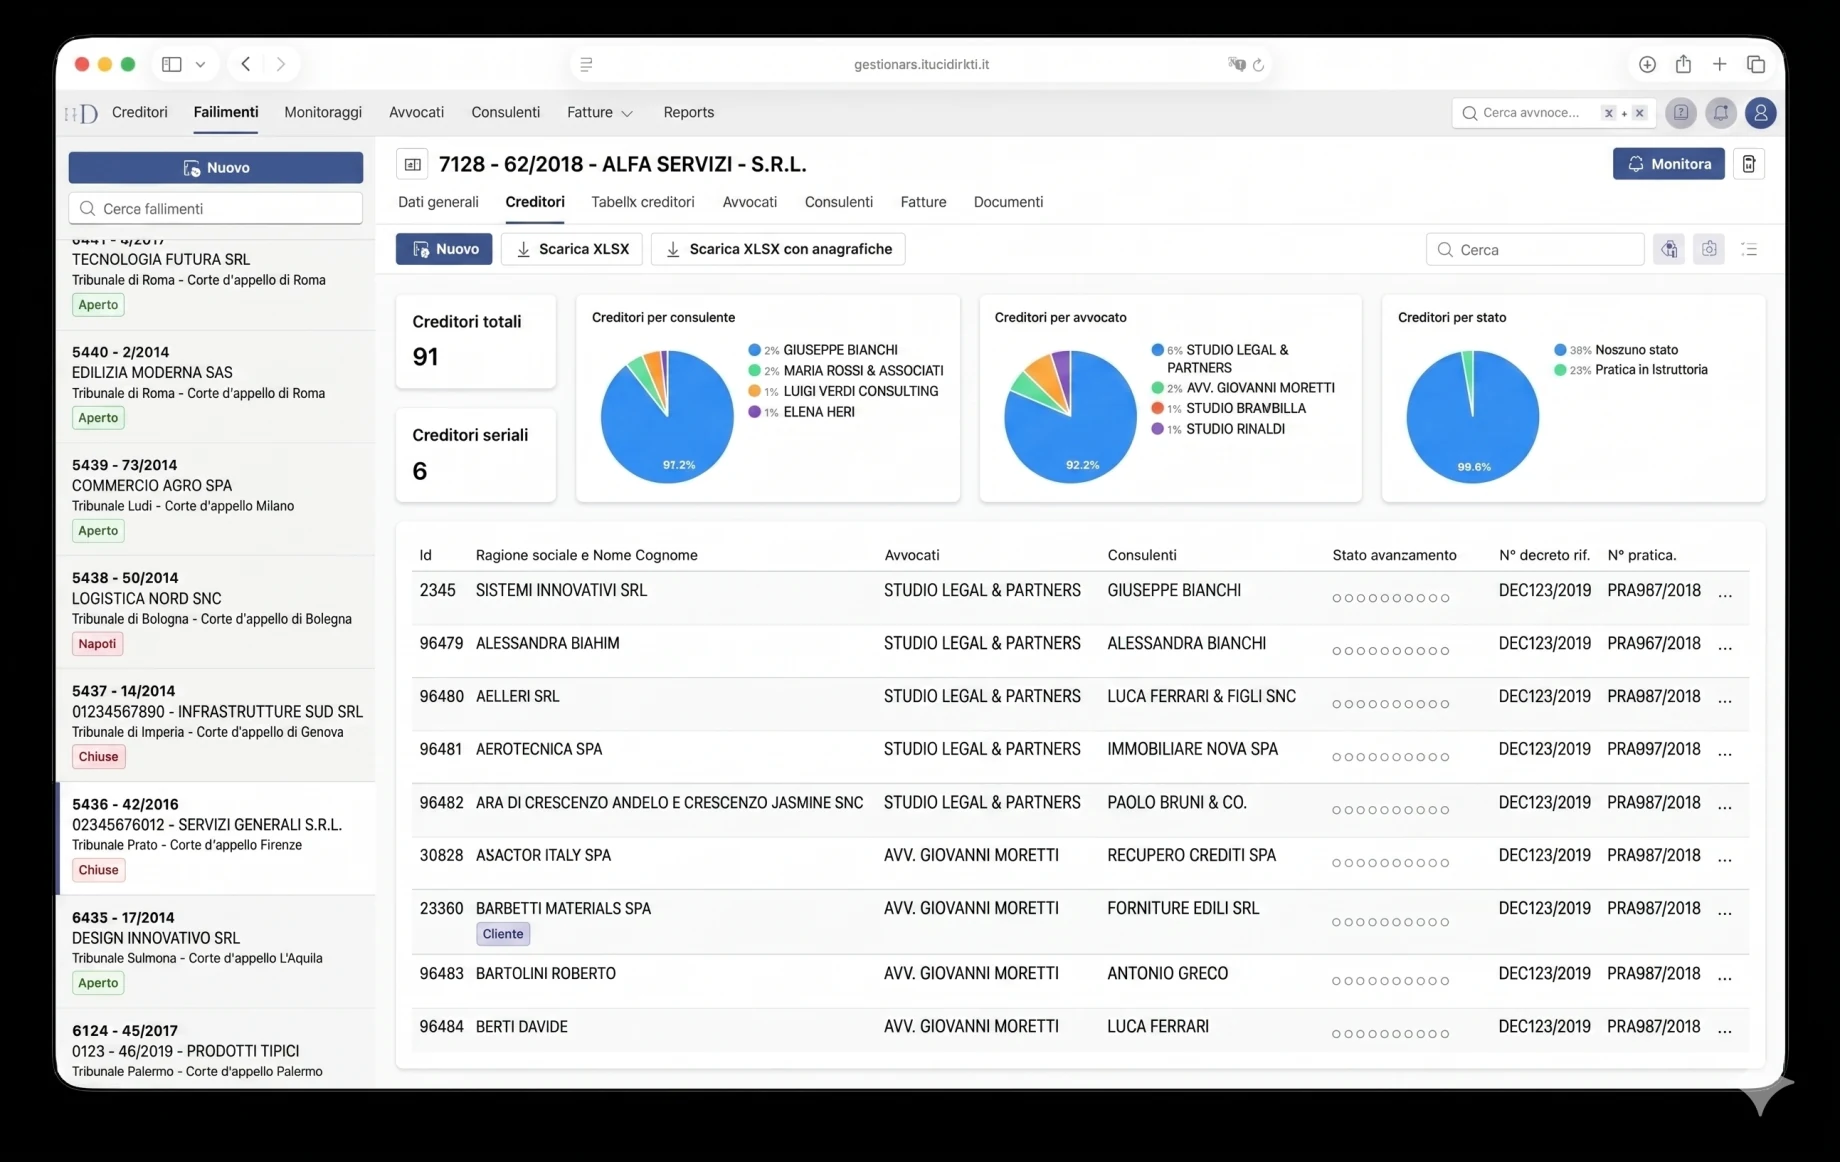Click the delete icon next to Monitora
This screenshot has width=1840, height=1162.
[1748, 164]
